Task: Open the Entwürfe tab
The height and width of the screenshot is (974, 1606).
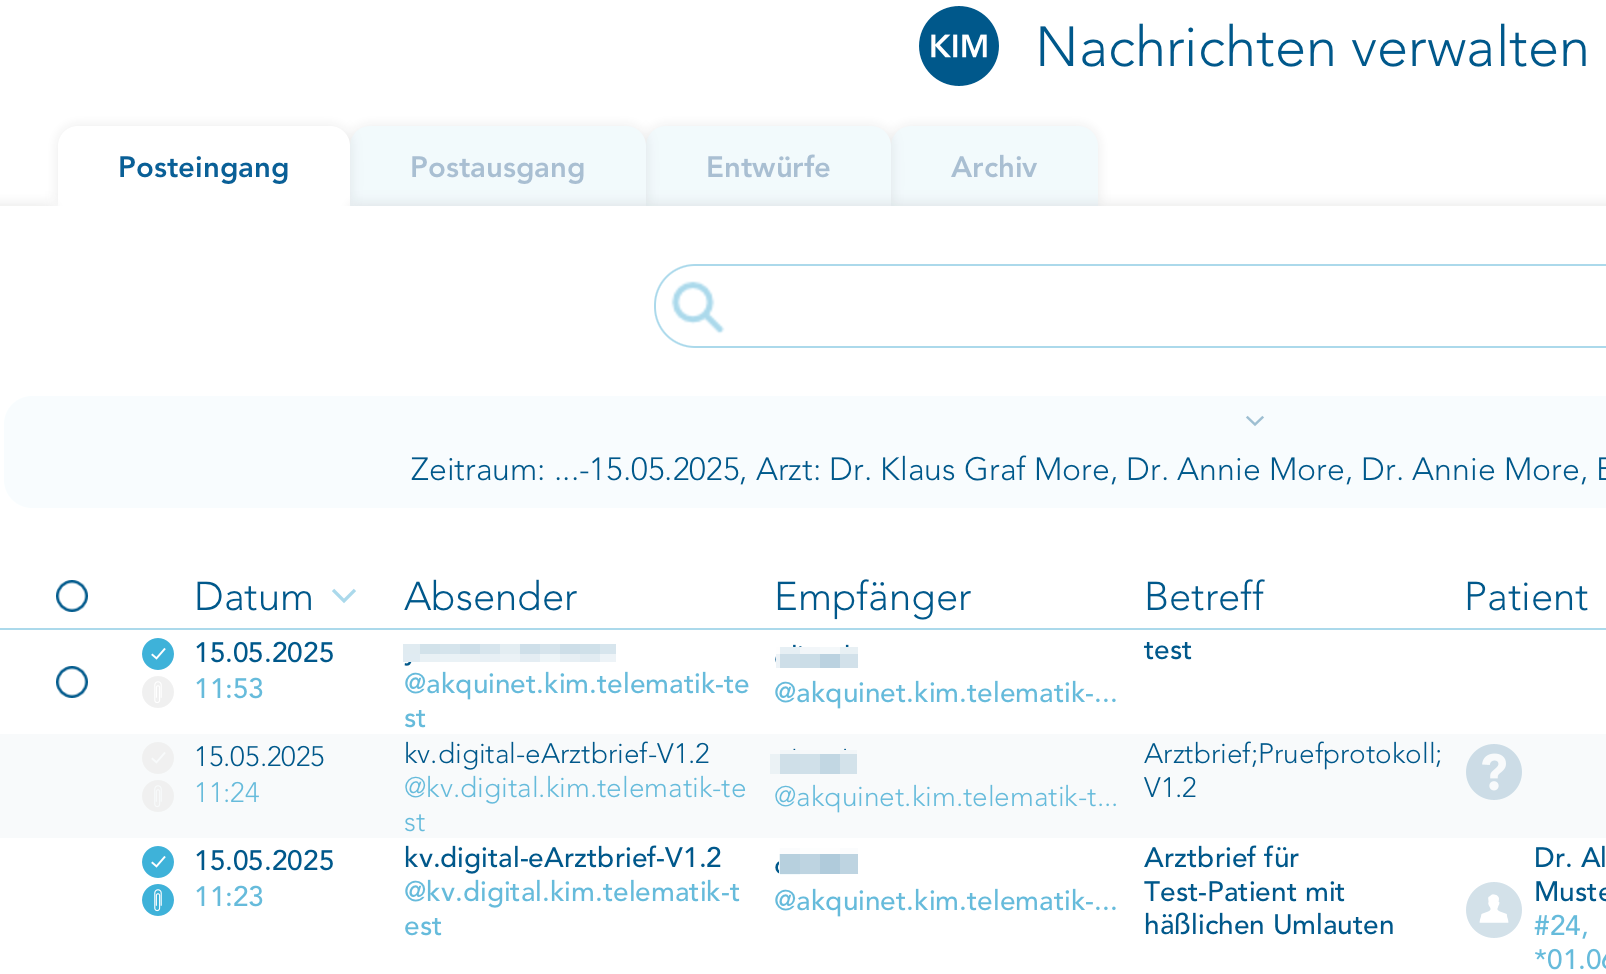Action: pos(767,167)
